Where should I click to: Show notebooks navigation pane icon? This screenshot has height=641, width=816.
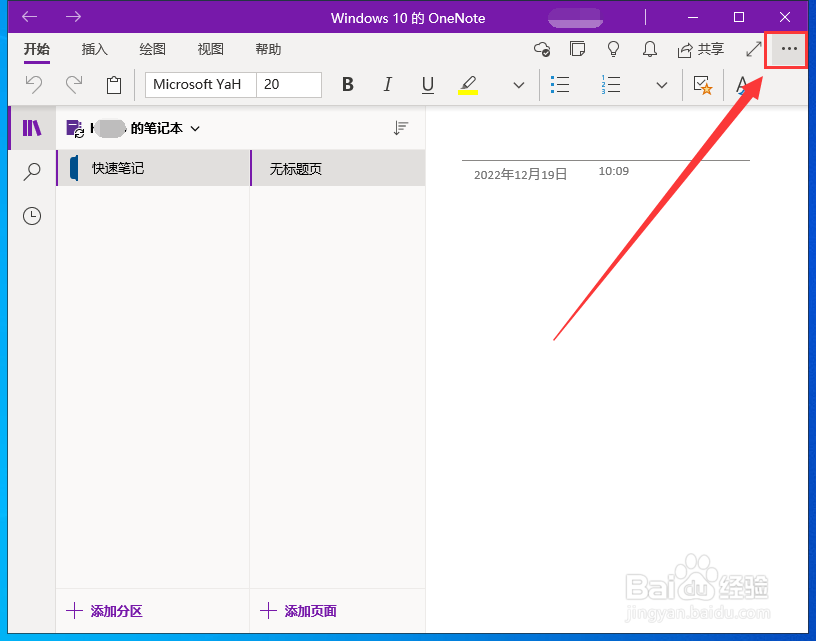32,127
